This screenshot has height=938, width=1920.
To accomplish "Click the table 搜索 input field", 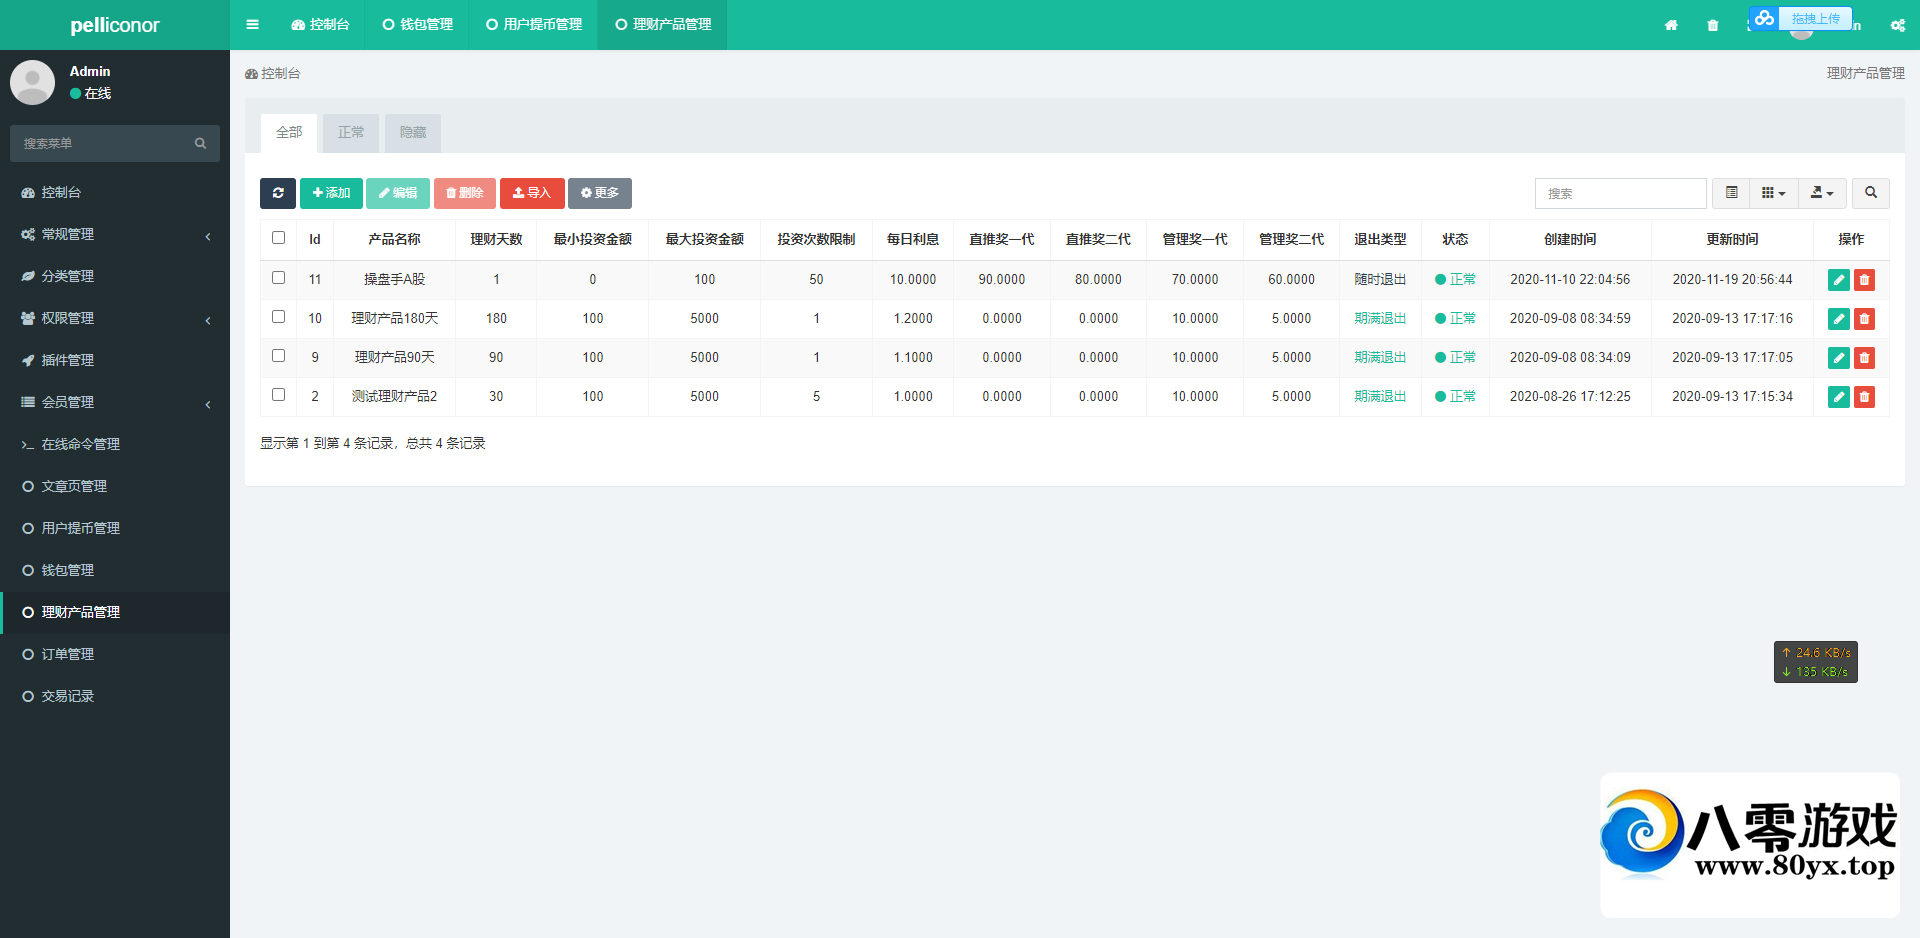I will pos(1620,193).
